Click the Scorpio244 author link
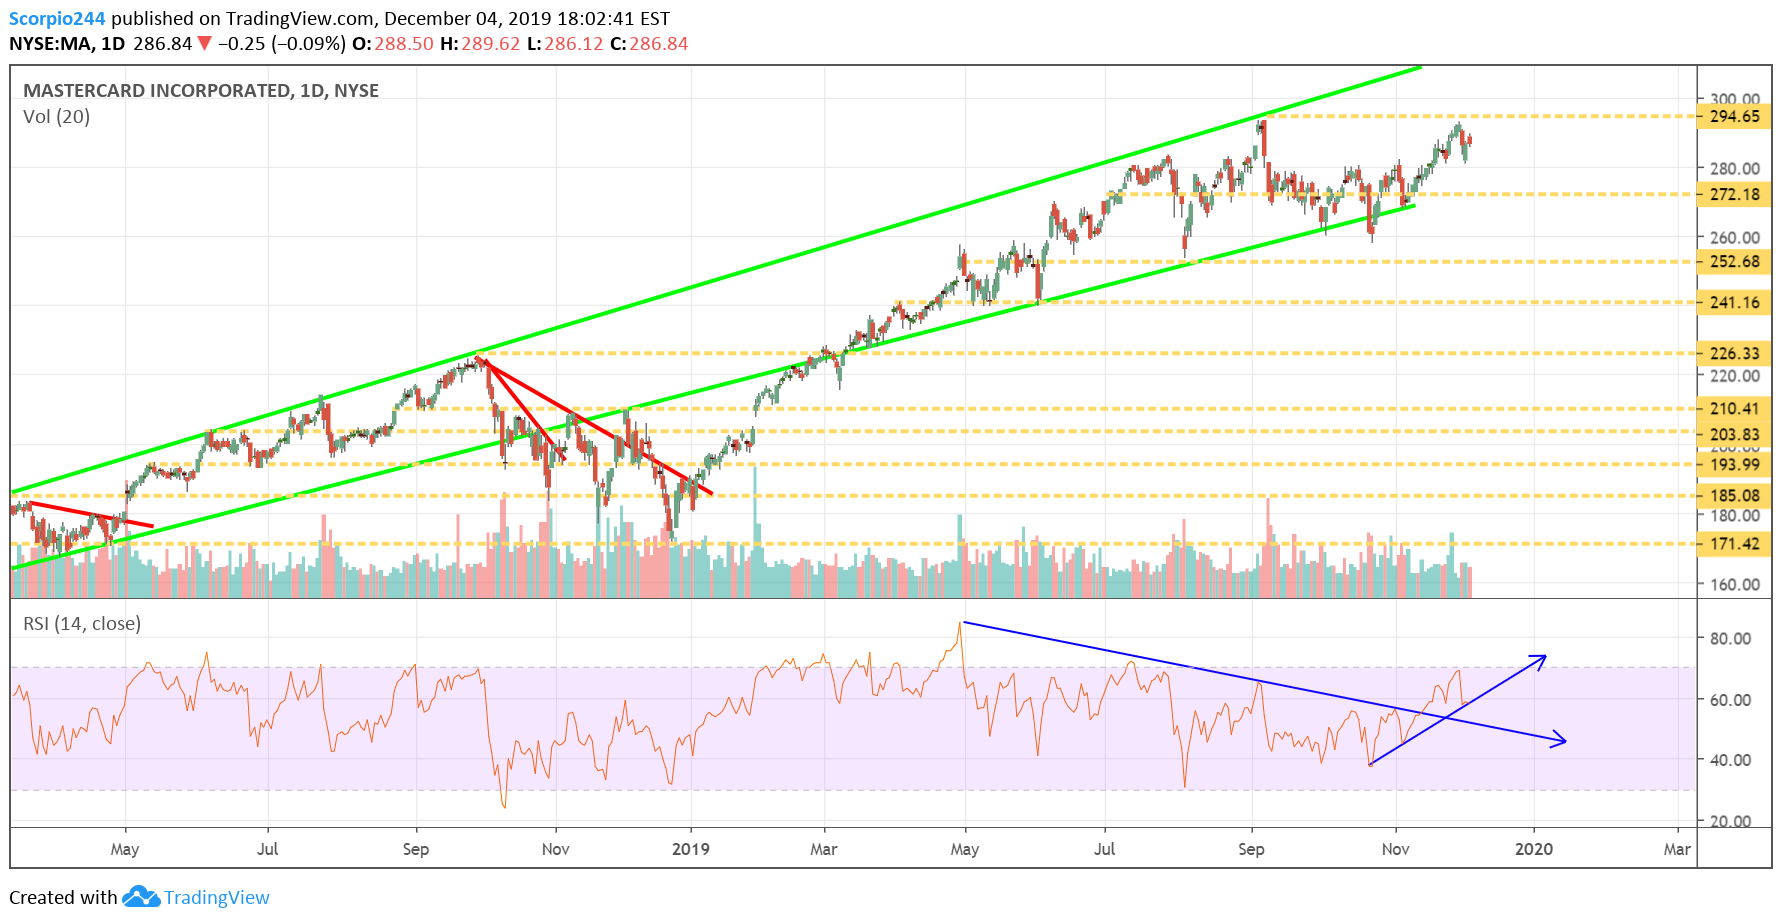This screenshot has height=923, width=1782. click(x=57, y=18)
